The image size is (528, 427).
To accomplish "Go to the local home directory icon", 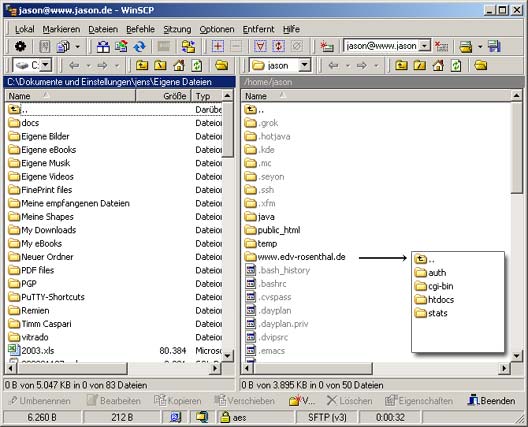I will coord(179,65).
